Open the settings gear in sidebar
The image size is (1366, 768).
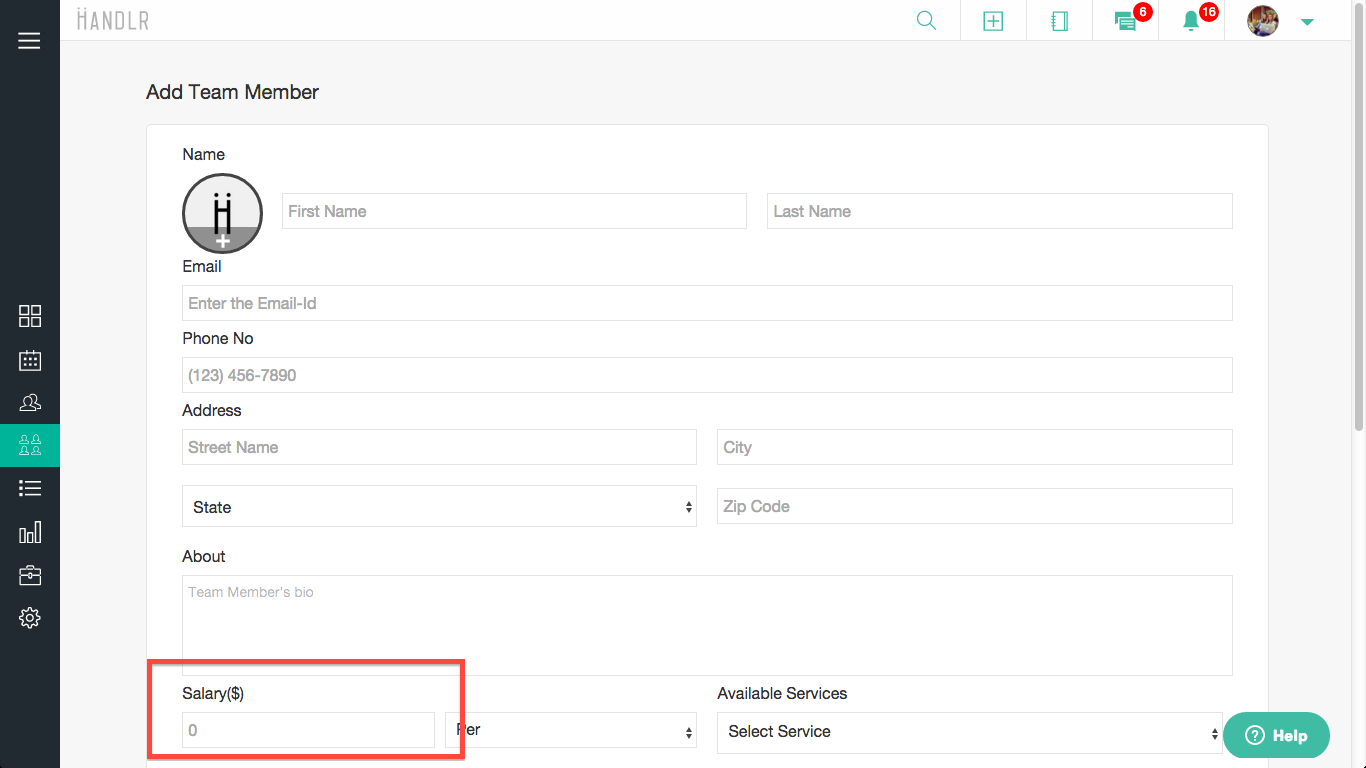pyautogui.click(x=30, y=618)
